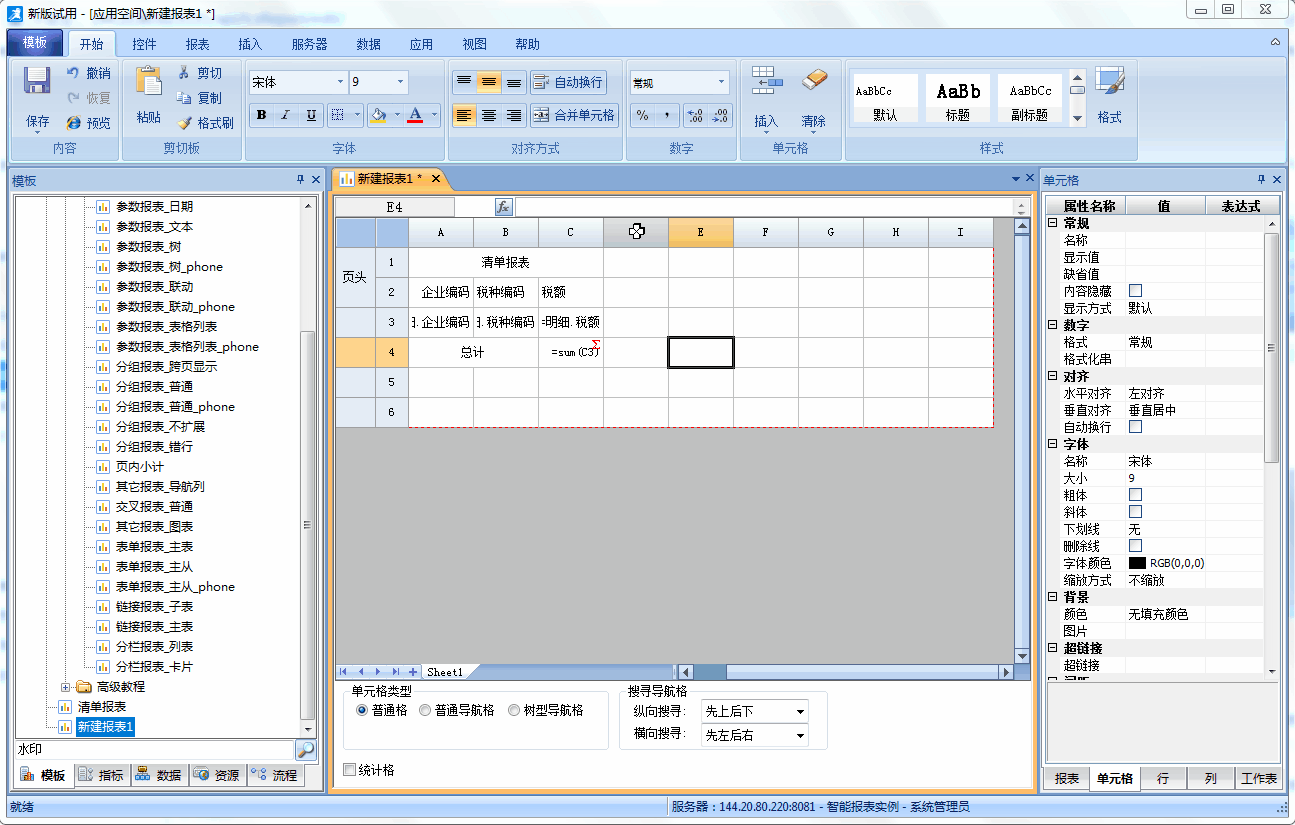Click the Save icon in the ribbon
The width and height of the screenshot is (1295, 825).
pos(37,81)
